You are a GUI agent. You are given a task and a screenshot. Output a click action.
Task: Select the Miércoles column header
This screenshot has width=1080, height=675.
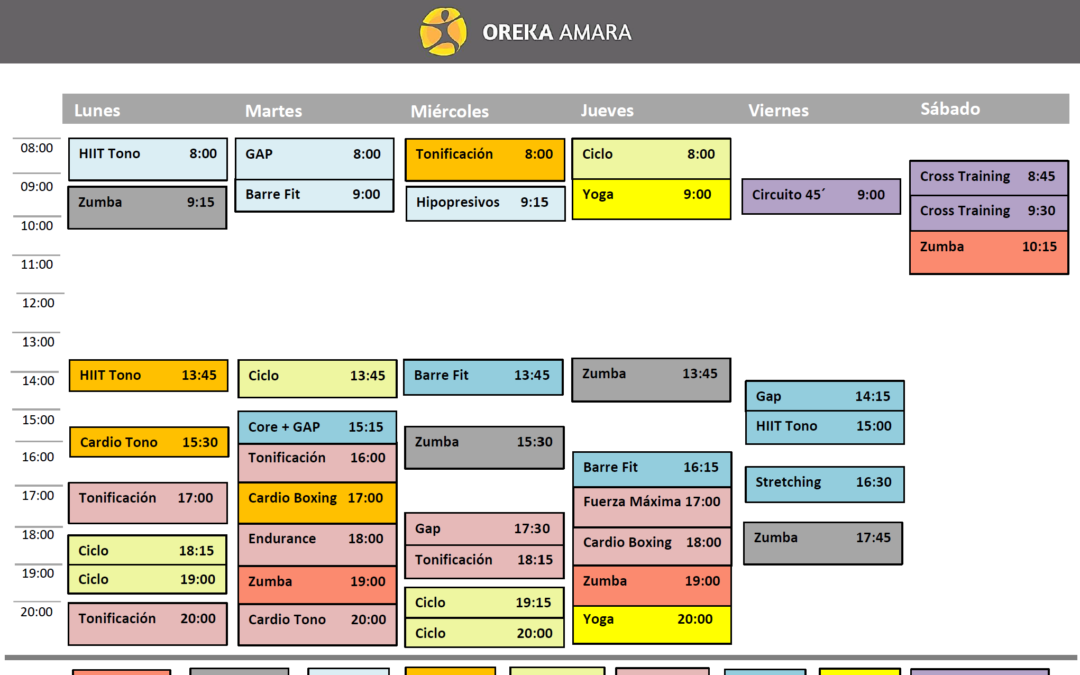click(x=450, y=112)
